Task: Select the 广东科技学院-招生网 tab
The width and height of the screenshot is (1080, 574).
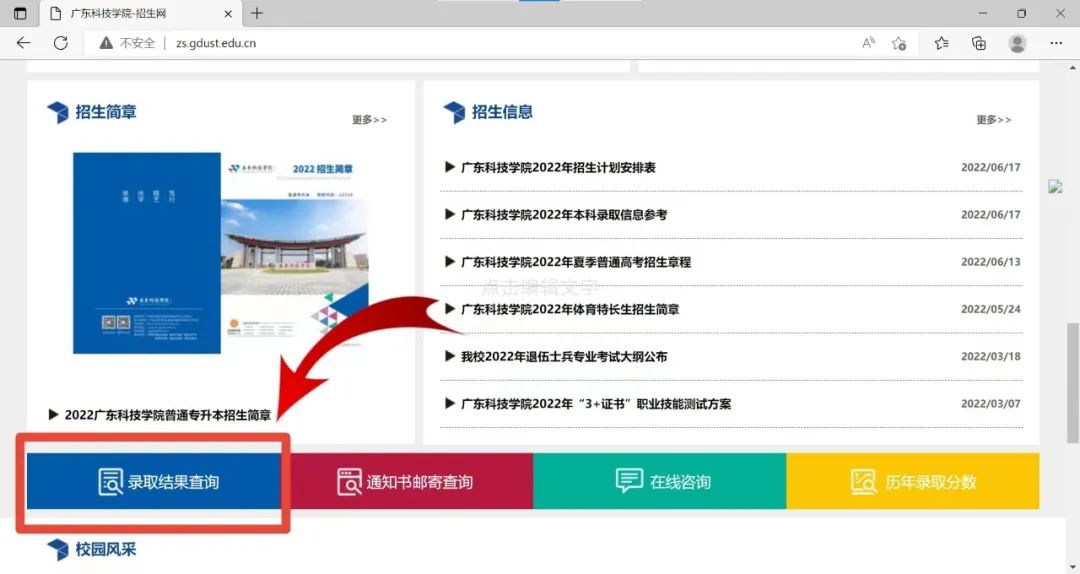Action: click(141, 13)
